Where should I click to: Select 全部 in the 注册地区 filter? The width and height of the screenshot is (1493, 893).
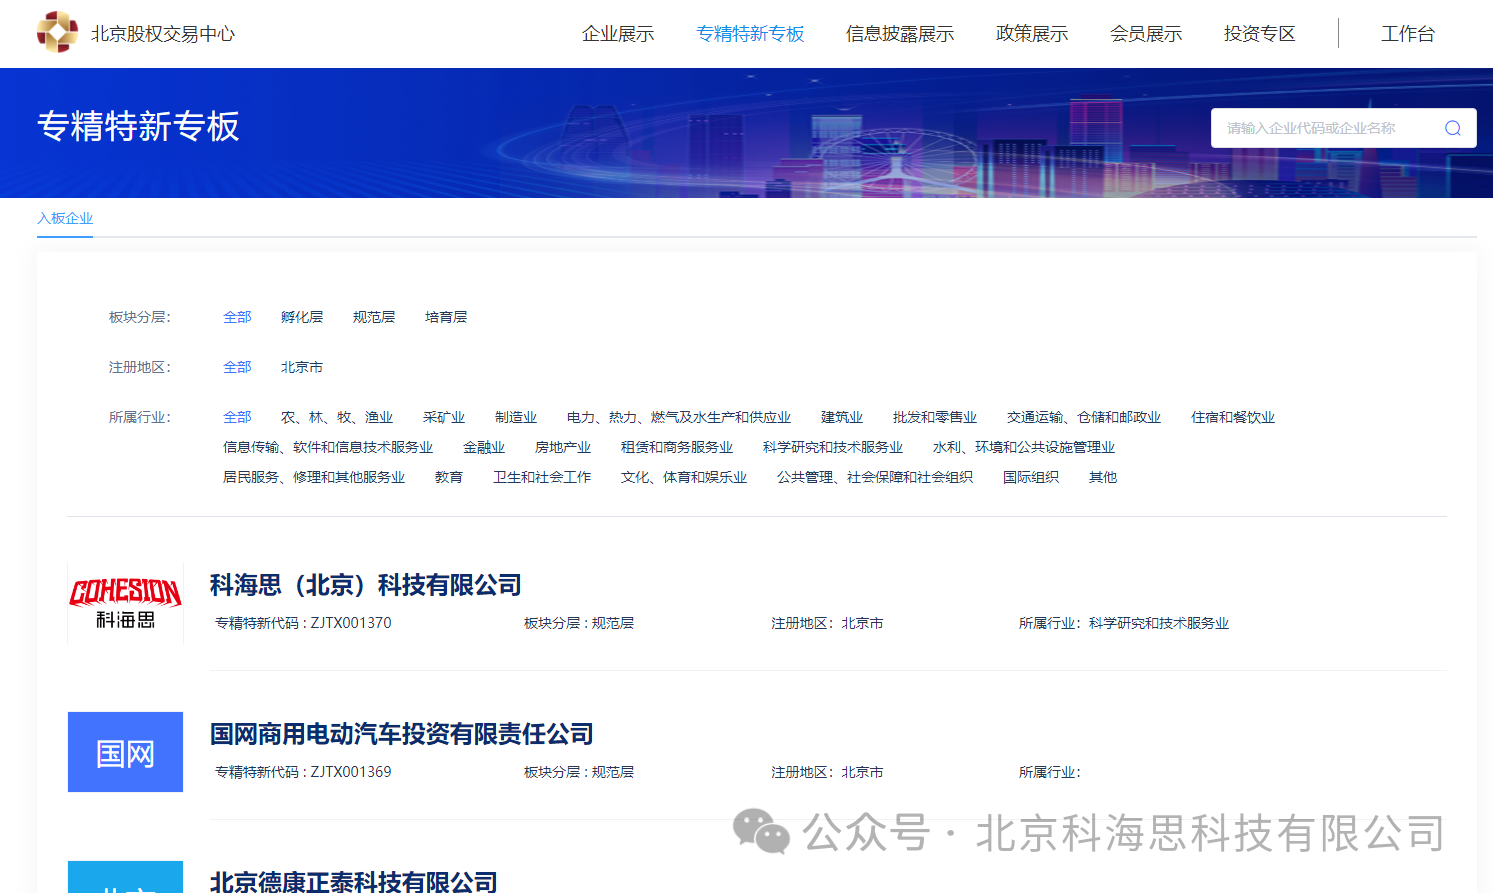237,367
